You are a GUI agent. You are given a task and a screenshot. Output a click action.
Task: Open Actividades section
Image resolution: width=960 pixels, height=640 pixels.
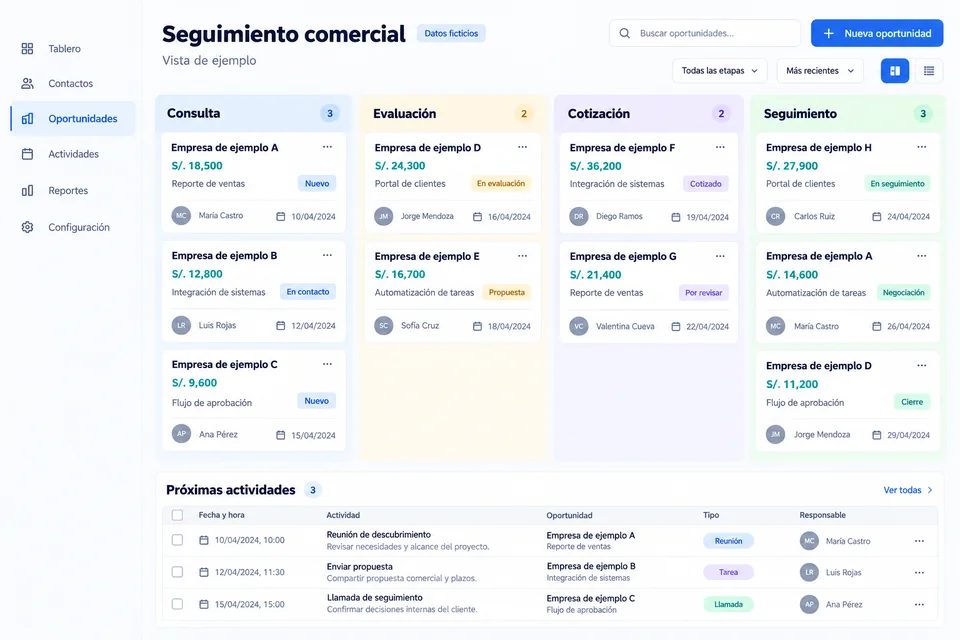coord(73,154)
